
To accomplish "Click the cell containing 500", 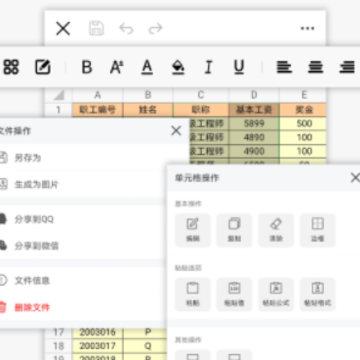I will click(303, 124).
